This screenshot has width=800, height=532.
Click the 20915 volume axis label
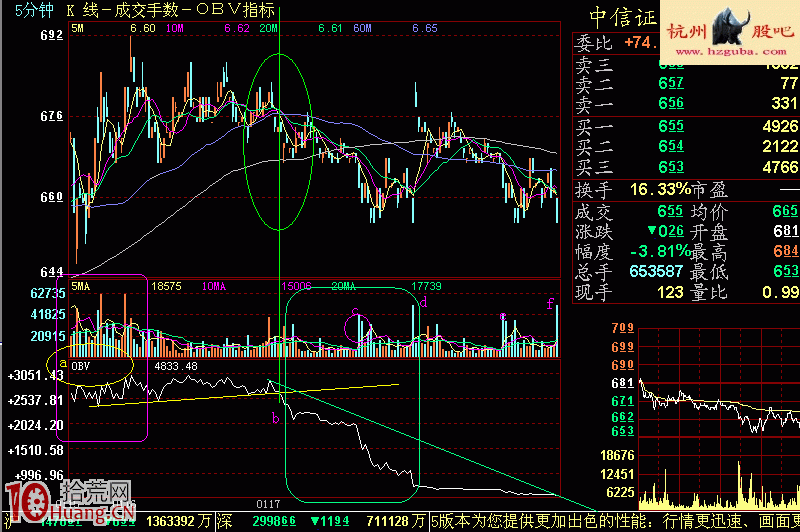point(48,336)
